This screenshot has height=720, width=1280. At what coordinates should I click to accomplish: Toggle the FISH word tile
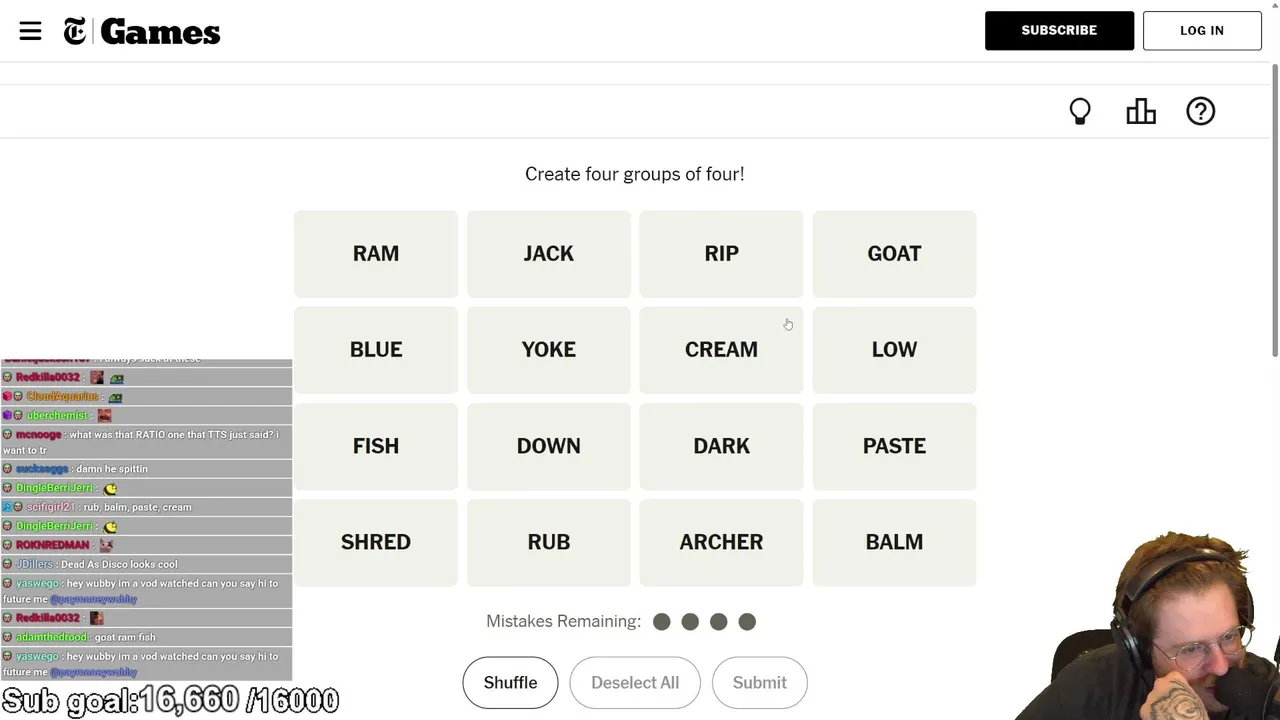point(376,446)
